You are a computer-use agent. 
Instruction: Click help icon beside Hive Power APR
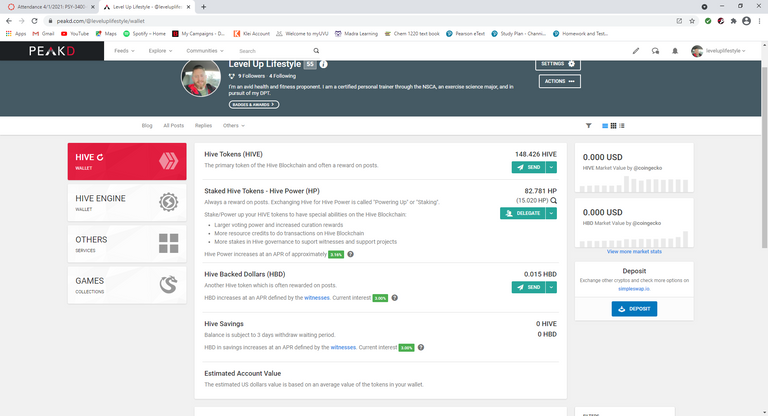pyautogui.click(x=350, y=254)
